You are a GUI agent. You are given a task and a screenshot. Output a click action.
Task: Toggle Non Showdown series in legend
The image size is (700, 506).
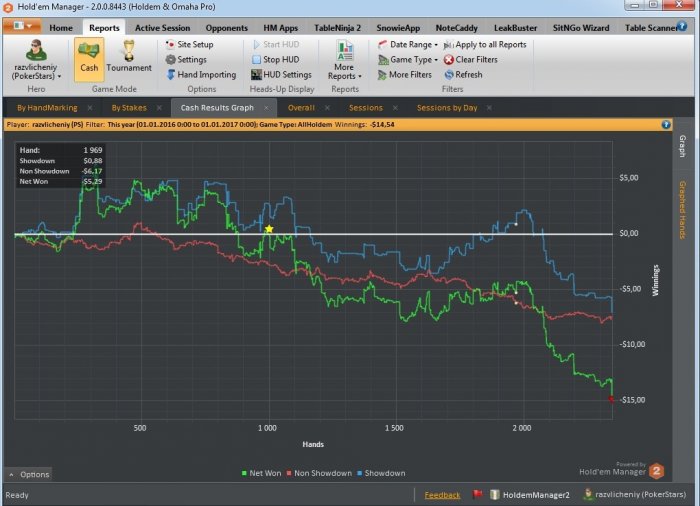(319, 473)
